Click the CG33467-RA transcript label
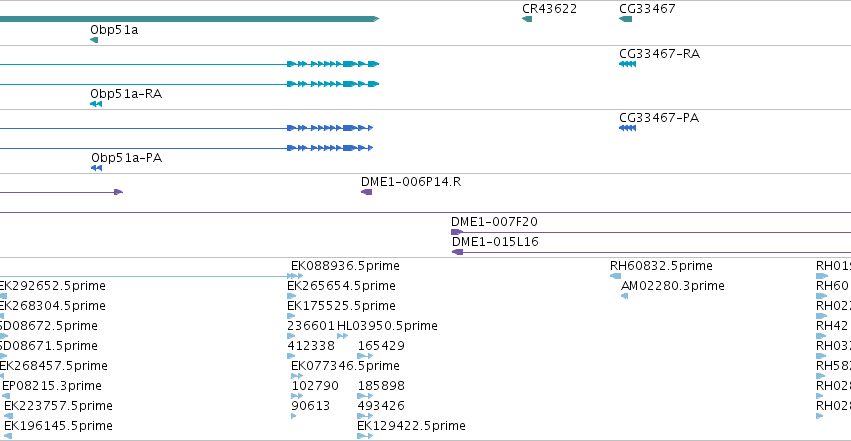Image resolution: width=851 pixels, height=441 pixels. tap(659, 54)
